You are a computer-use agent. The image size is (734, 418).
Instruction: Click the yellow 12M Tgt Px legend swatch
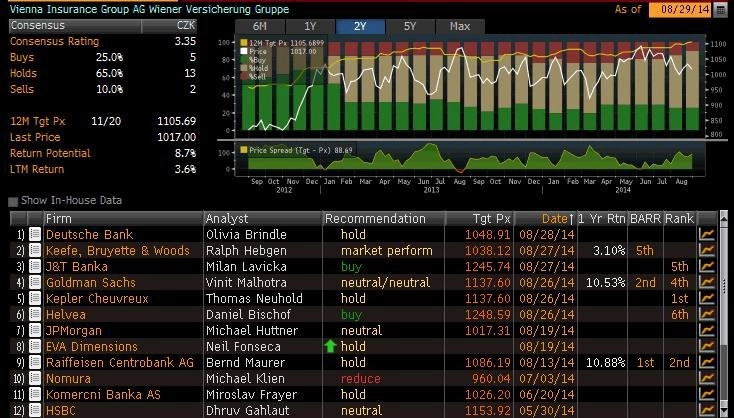243,43
